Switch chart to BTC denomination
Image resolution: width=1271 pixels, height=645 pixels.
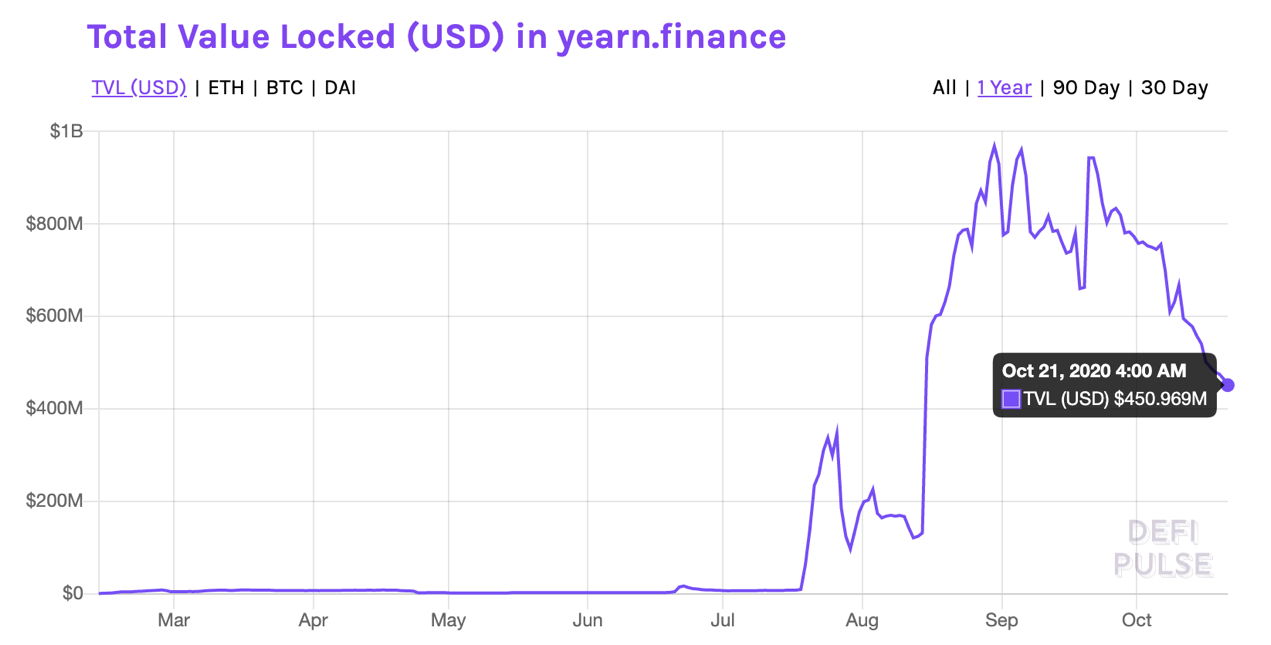click(284, 88)
